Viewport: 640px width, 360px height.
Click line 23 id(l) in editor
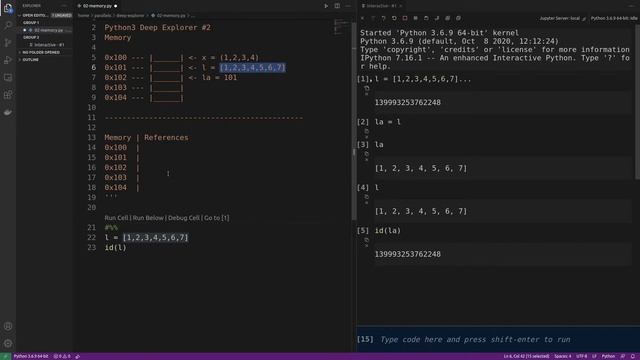116,248
